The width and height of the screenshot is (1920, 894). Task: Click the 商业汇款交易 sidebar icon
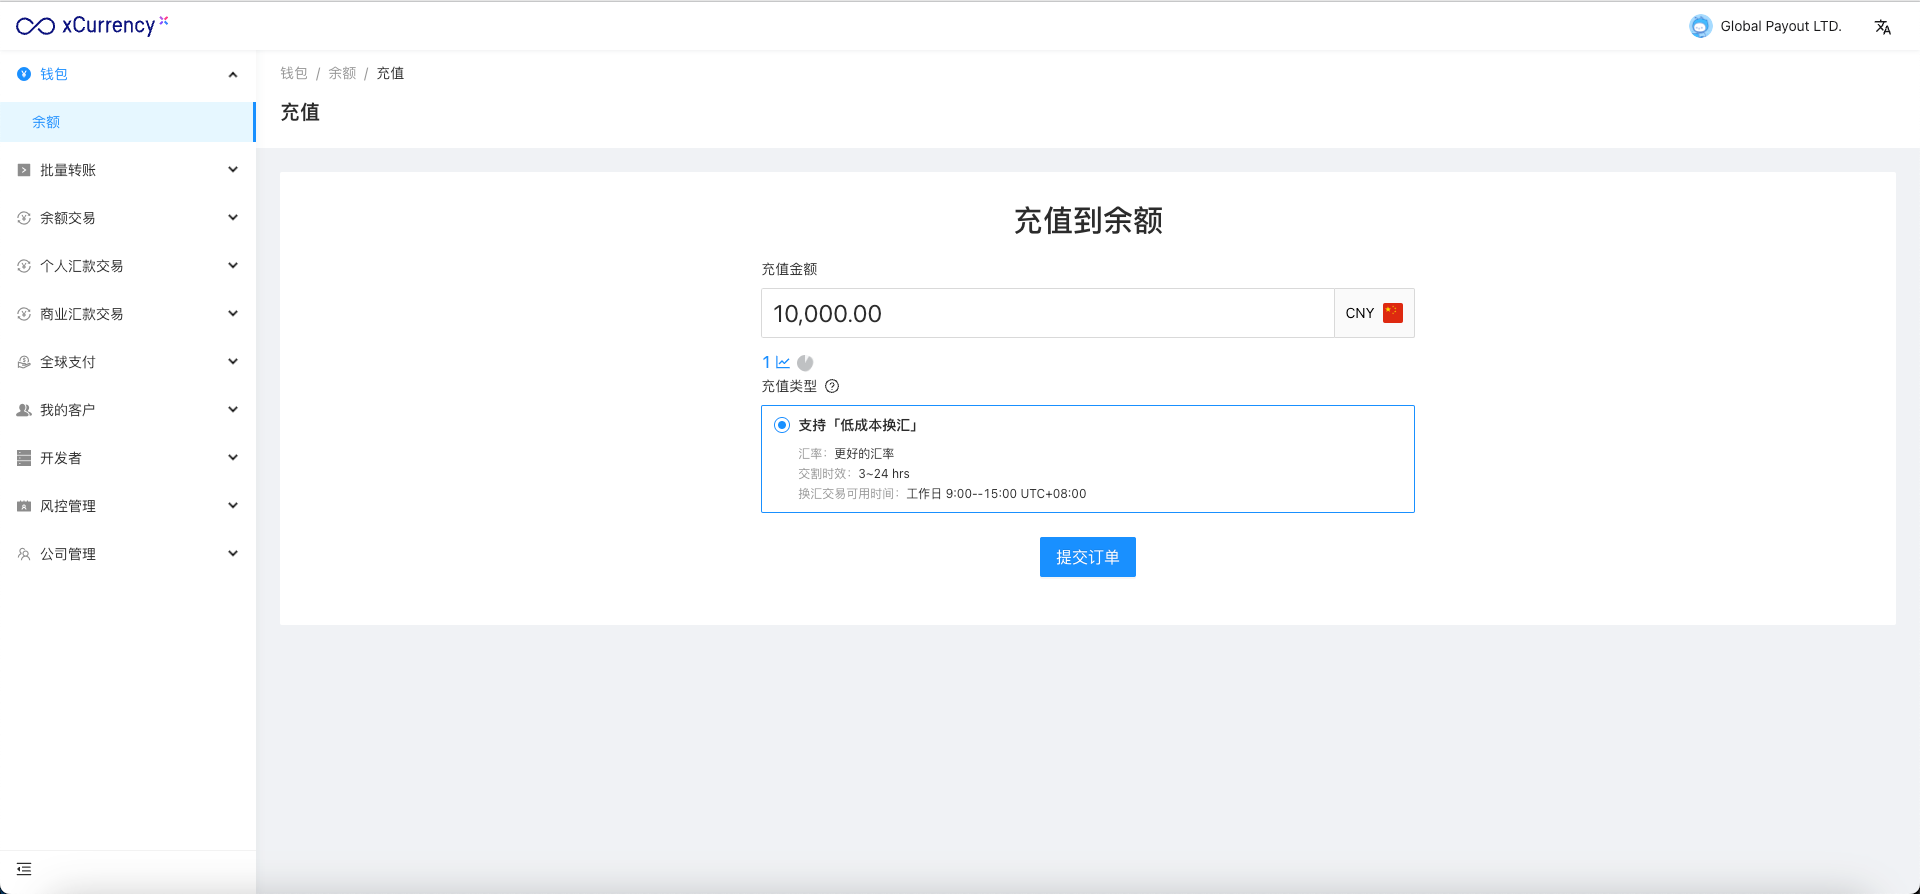(24, 314)
